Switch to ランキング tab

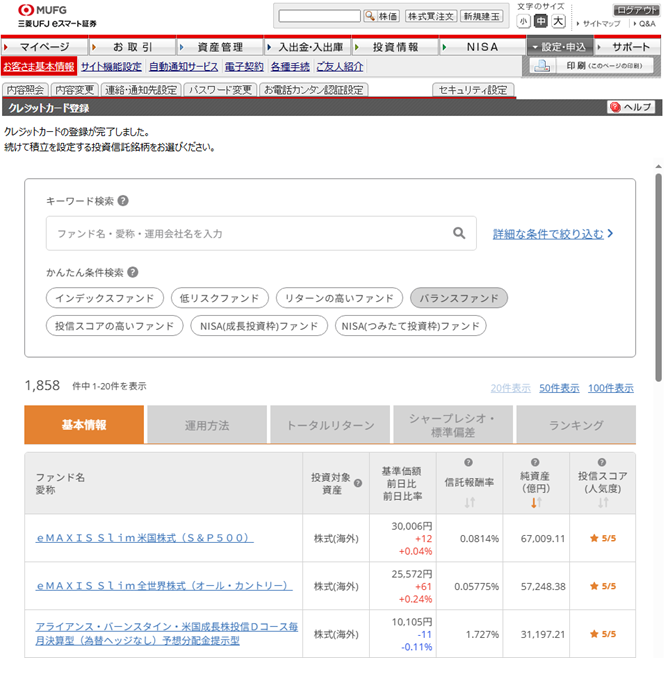click(x=576, y=425)
